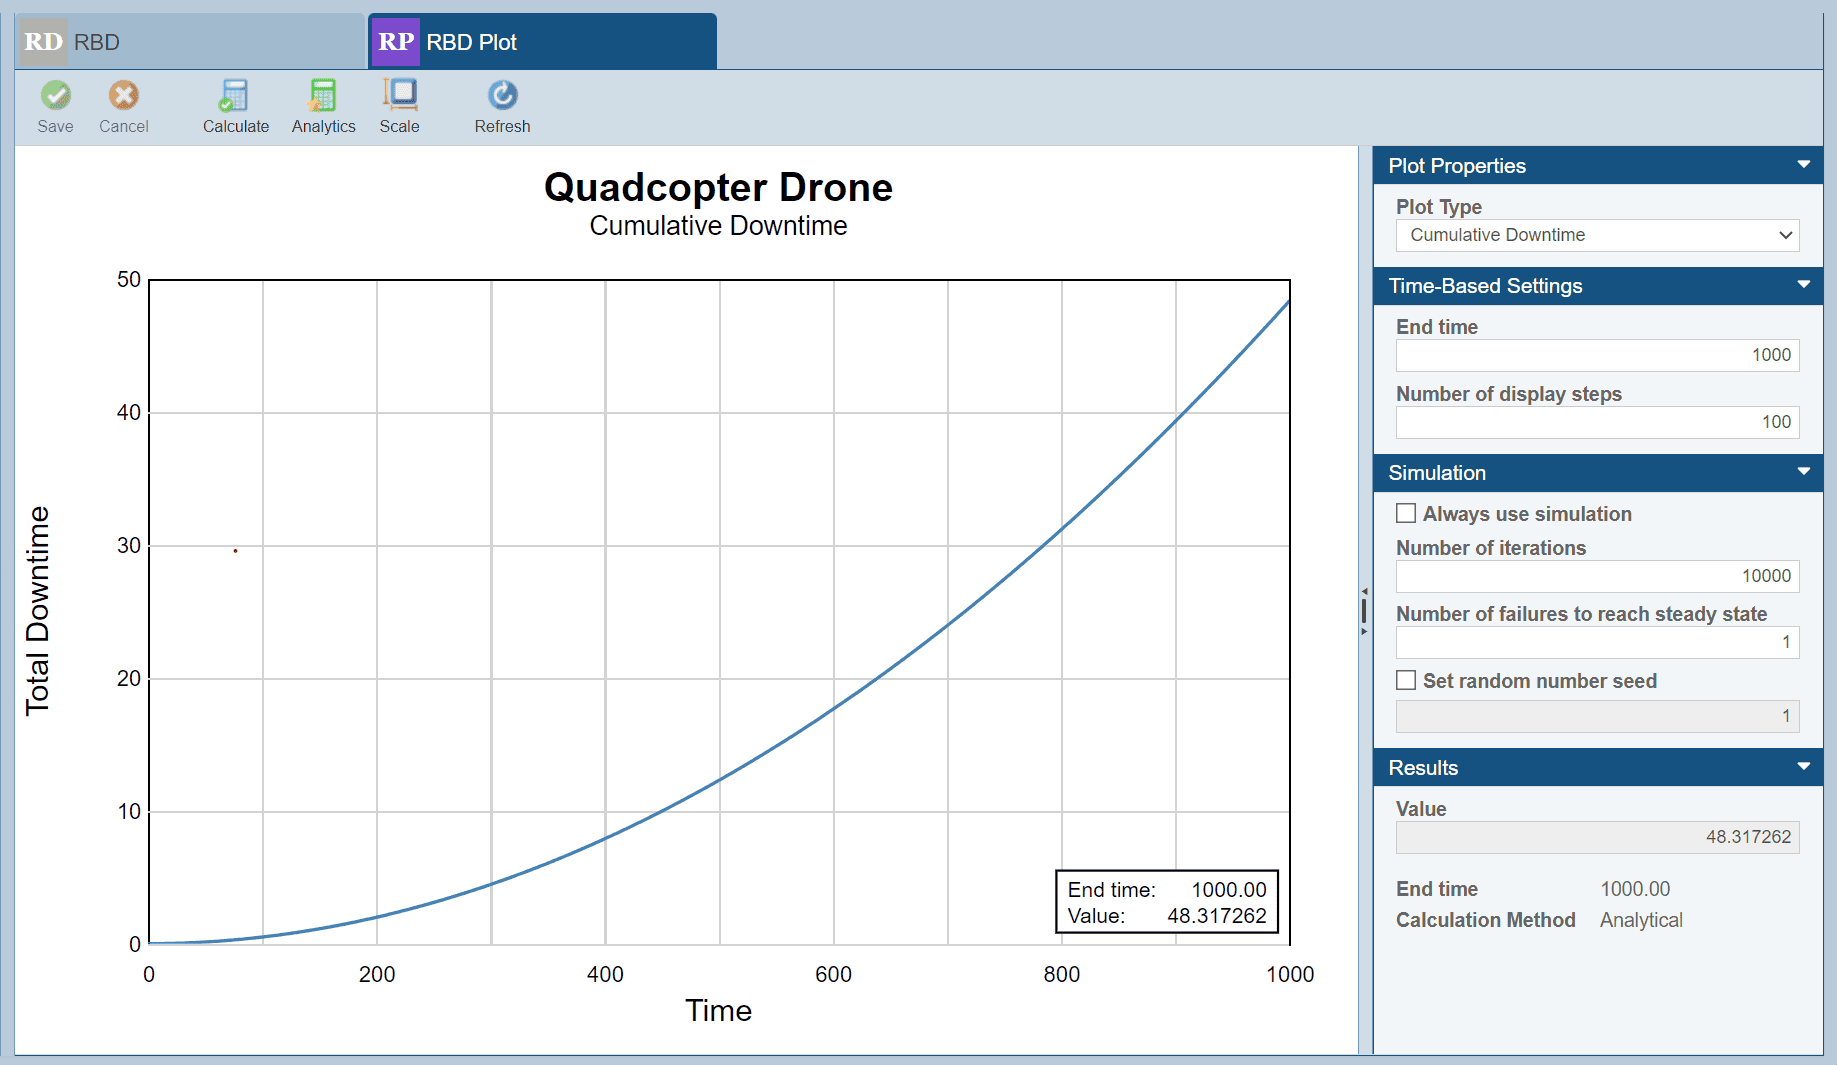Viewport: 1837px width, 1065px height.
Task: Switch to the RBD tab
Action: point(190,42)
